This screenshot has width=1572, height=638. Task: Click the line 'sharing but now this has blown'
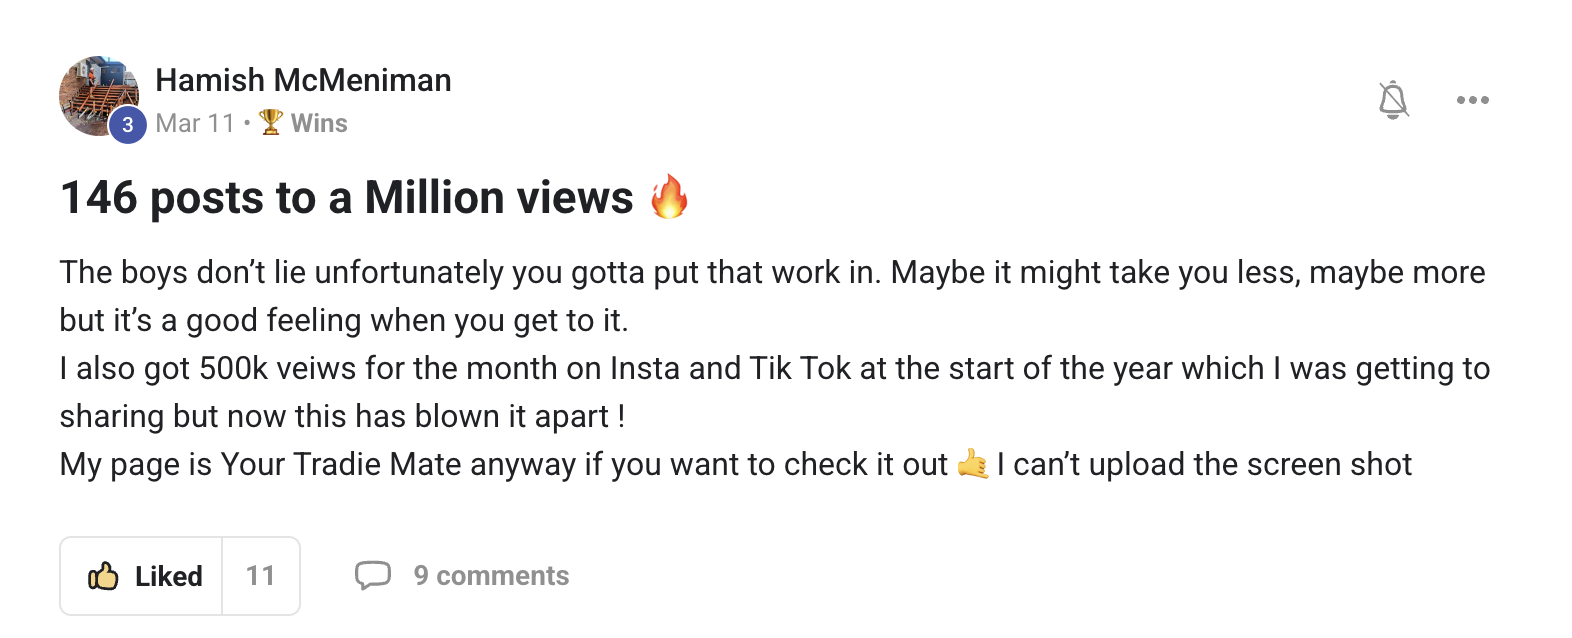[x=343, y=416]
